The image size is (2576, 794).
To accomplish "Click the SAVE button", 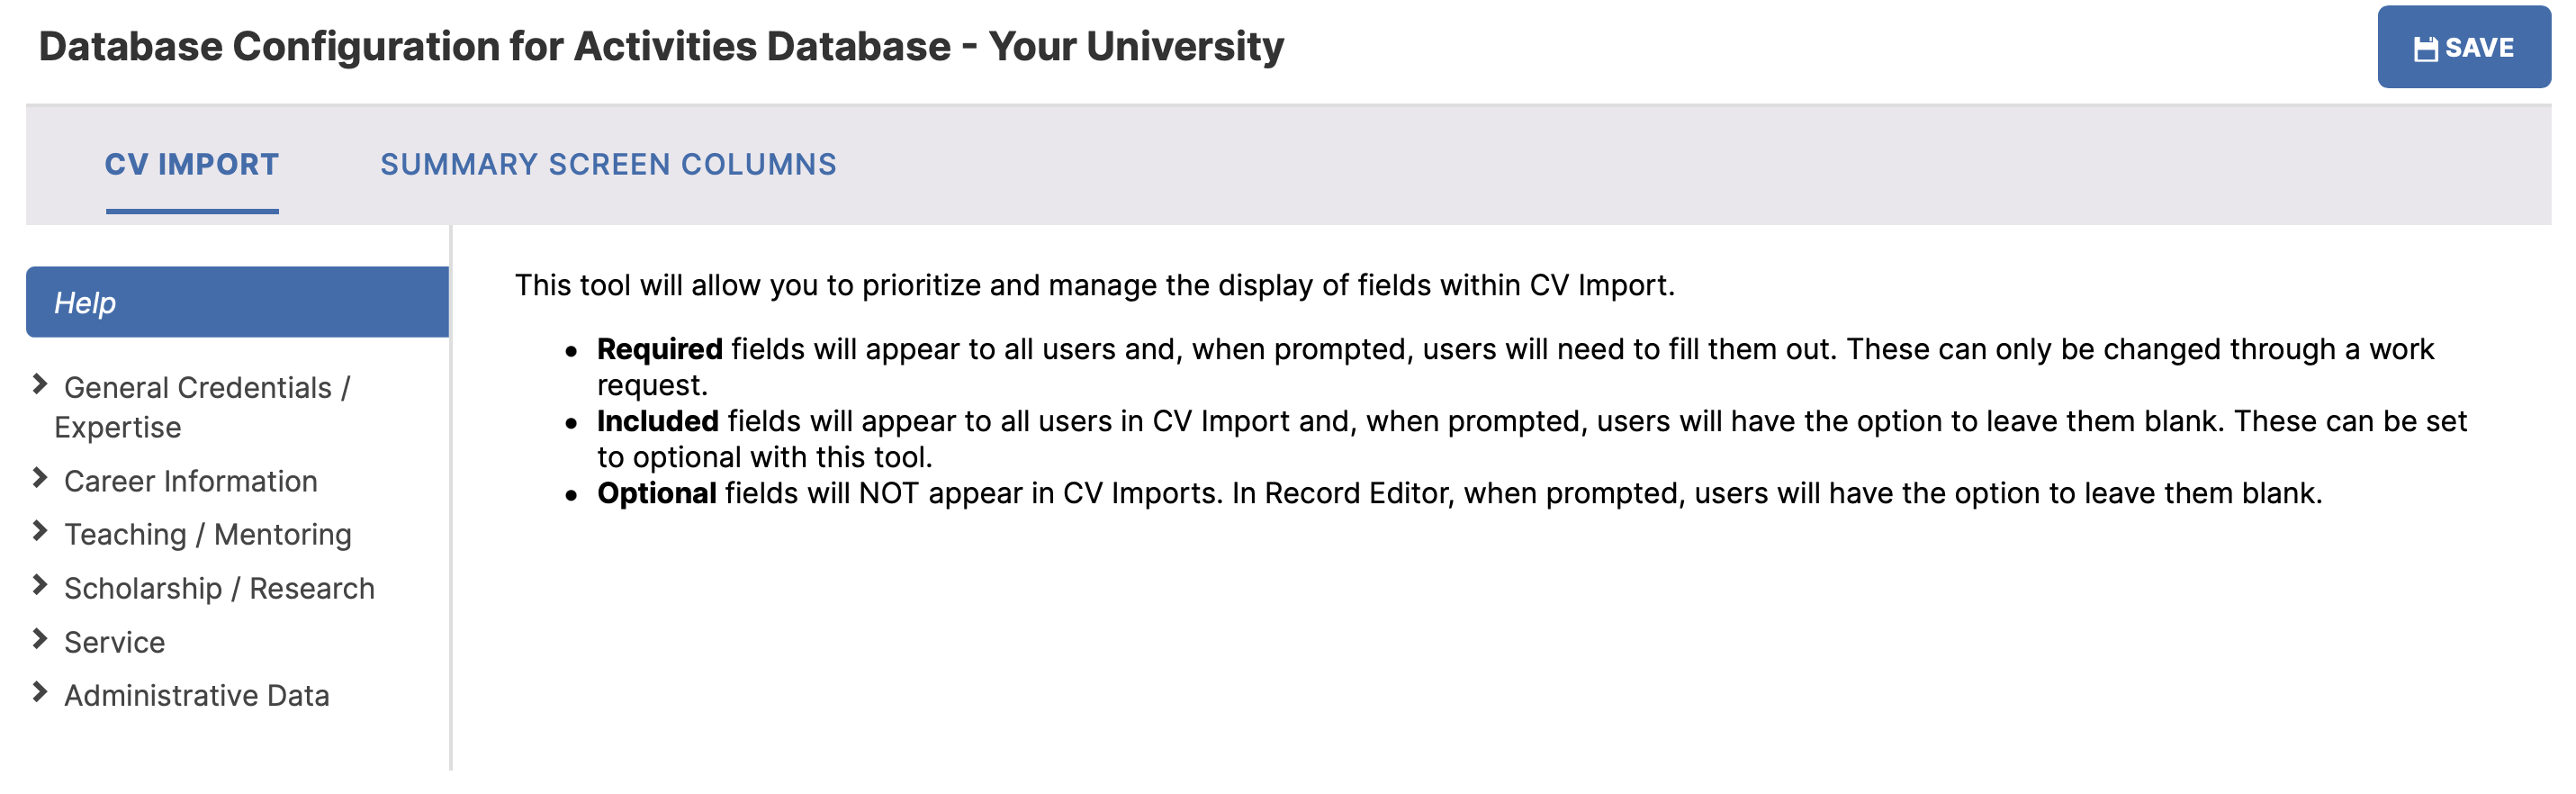I will click(x=2464, y=47).
